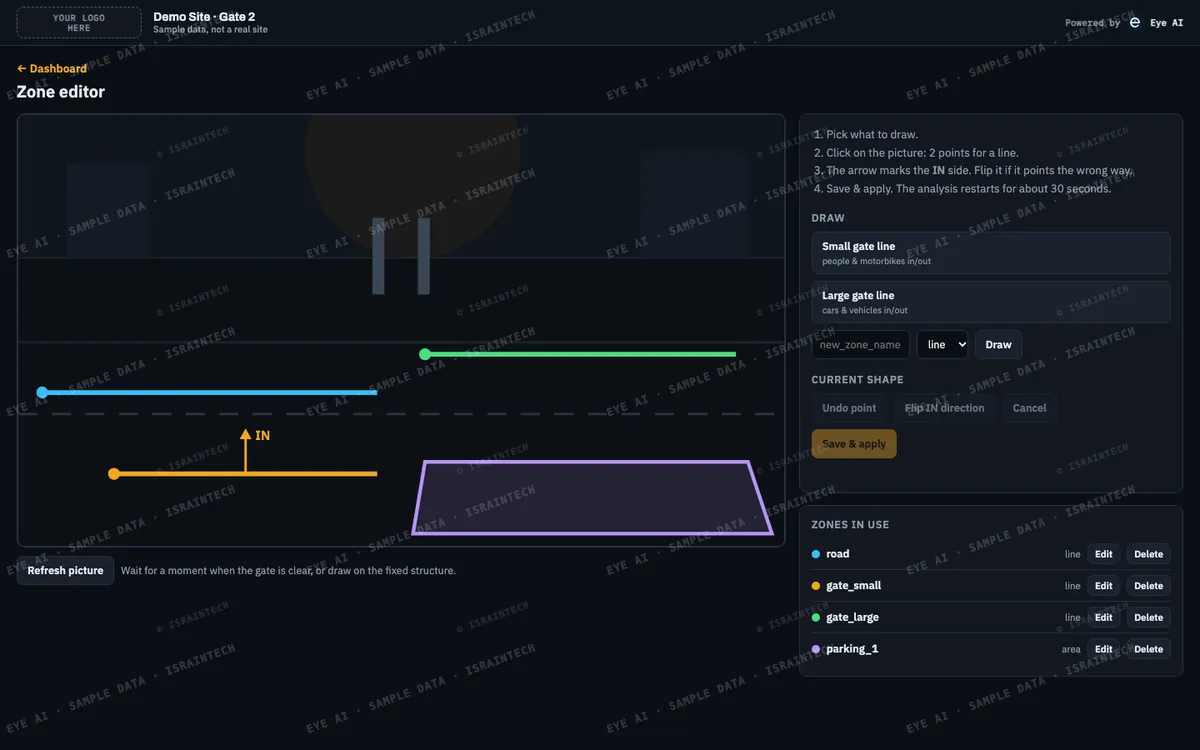Image resolution: width=1200 pixels, height=750 pixels.
Task: Select the green line's start point handle
Action: pyautogui.click(x=425, y=354)
